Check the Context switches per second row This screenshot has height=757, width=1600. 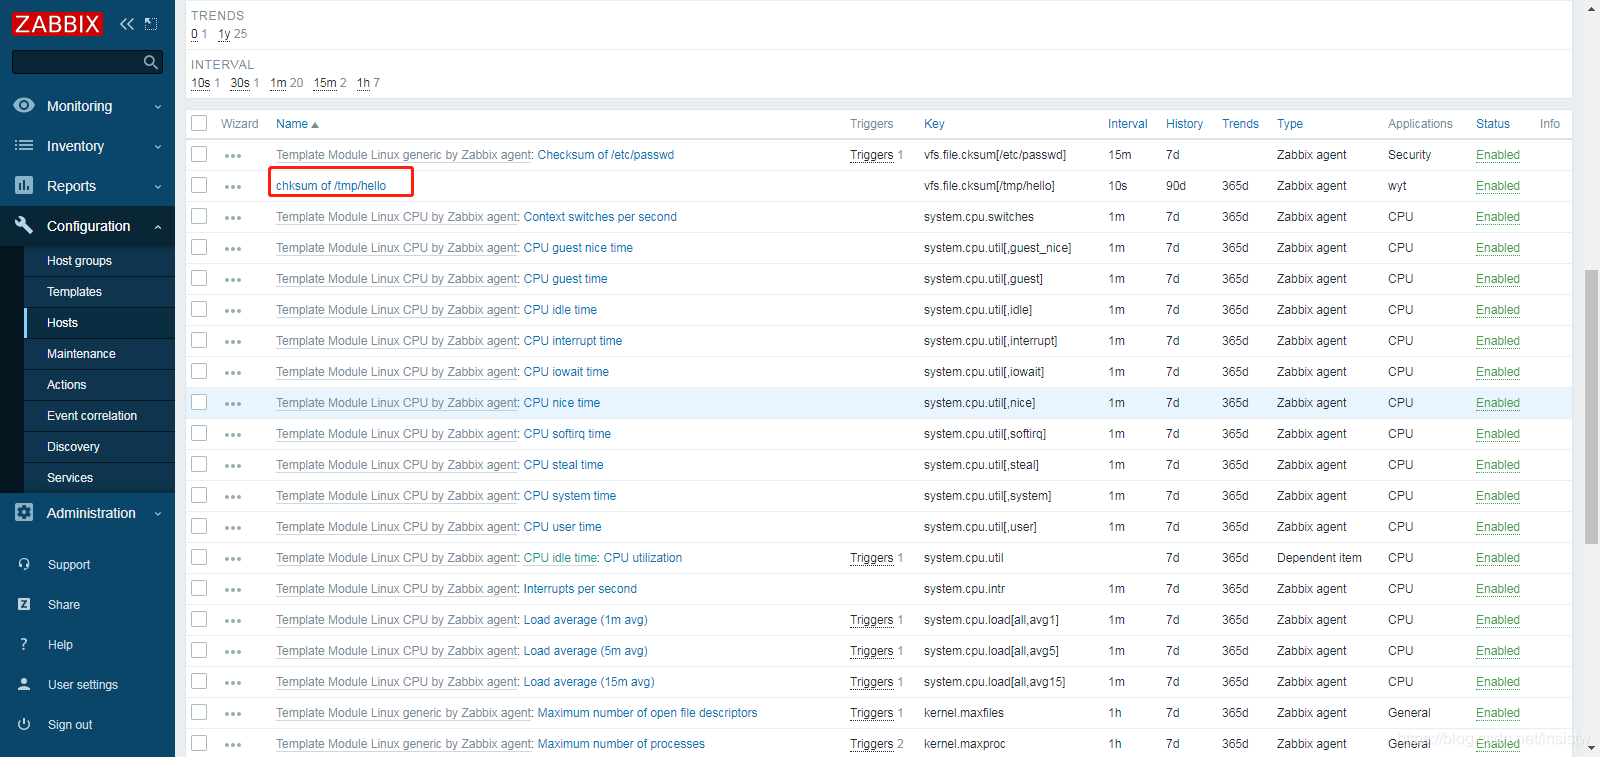199,216
